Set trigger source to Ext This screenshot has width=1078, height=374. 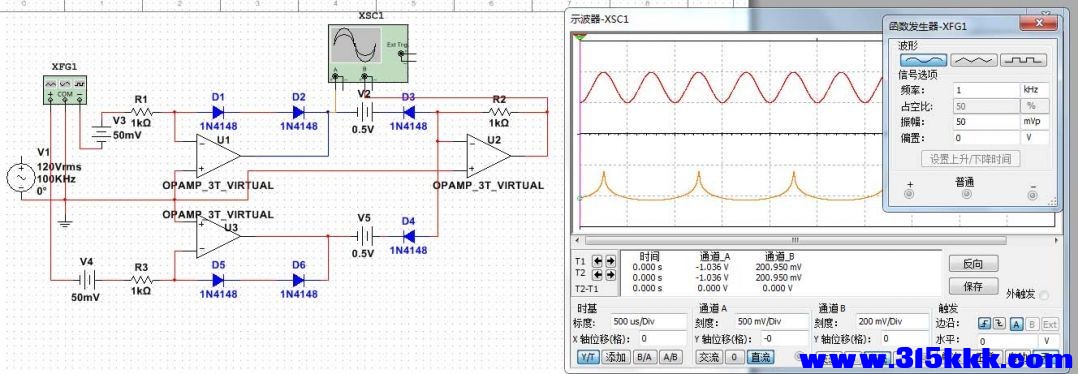1050,324
